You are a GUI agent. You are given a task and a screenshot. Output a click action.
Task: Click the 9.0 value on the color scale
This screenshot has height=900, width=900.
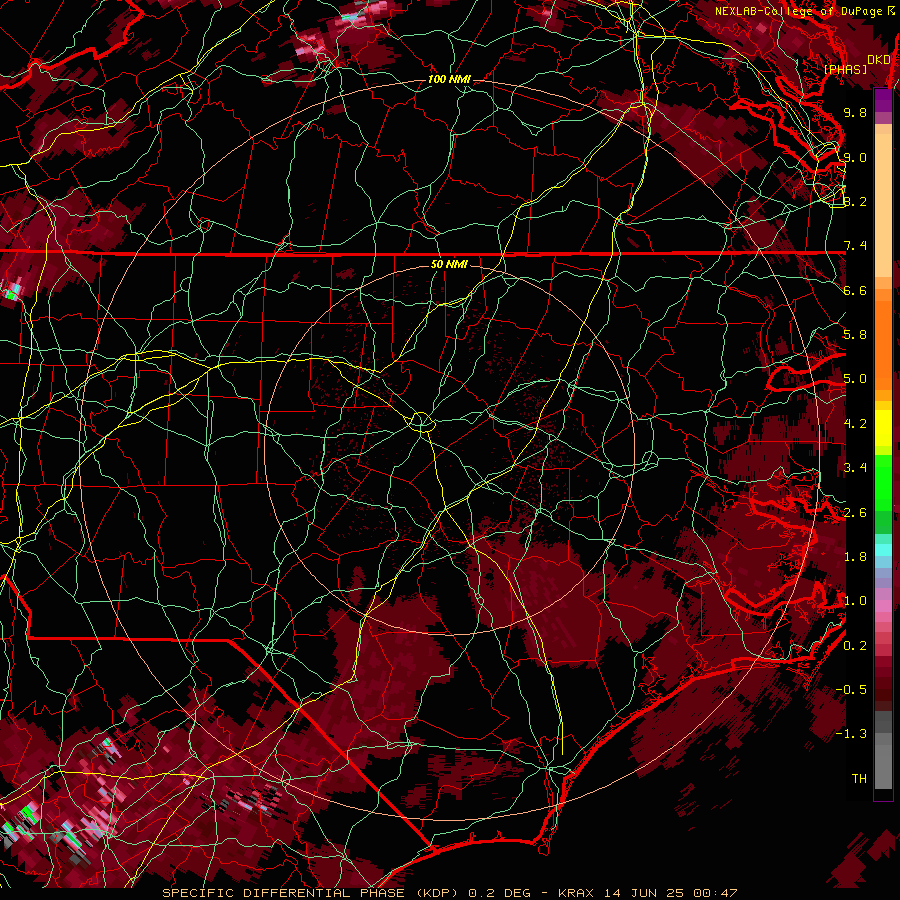pyautogui.click(x=855, y=157)
